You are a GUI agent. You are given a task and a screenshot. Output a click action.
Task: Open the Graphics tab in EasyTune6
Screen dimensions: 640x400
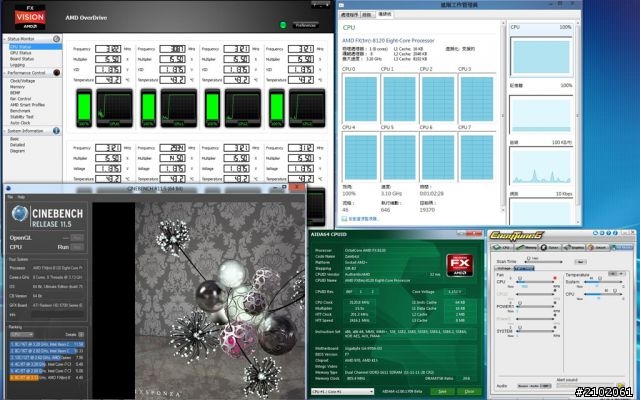point(574,247)
